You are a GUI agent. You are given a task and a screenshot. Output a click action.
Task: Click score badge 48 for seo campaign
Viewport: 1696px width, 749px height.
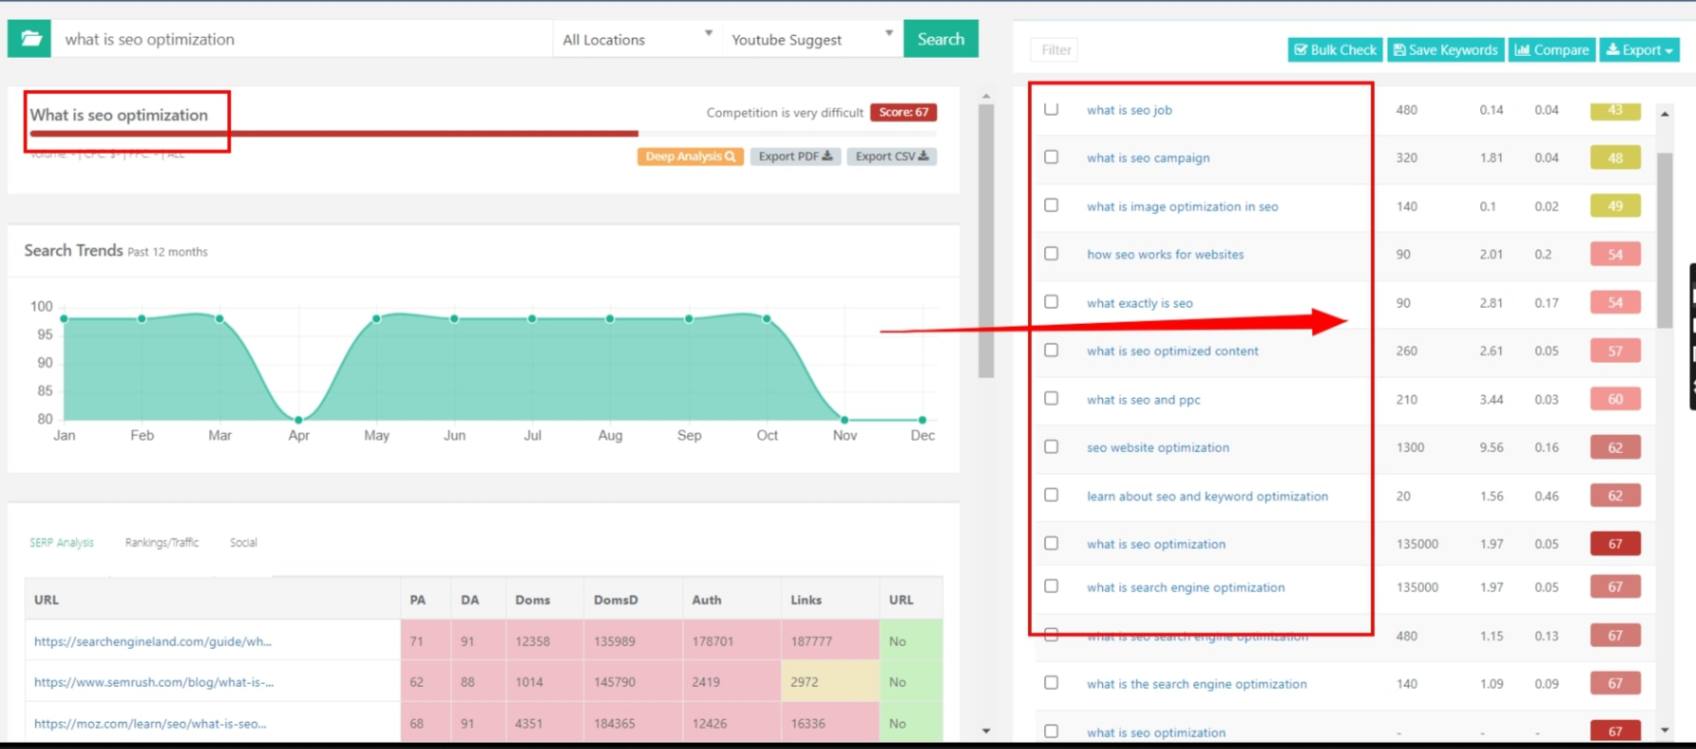1615,158
